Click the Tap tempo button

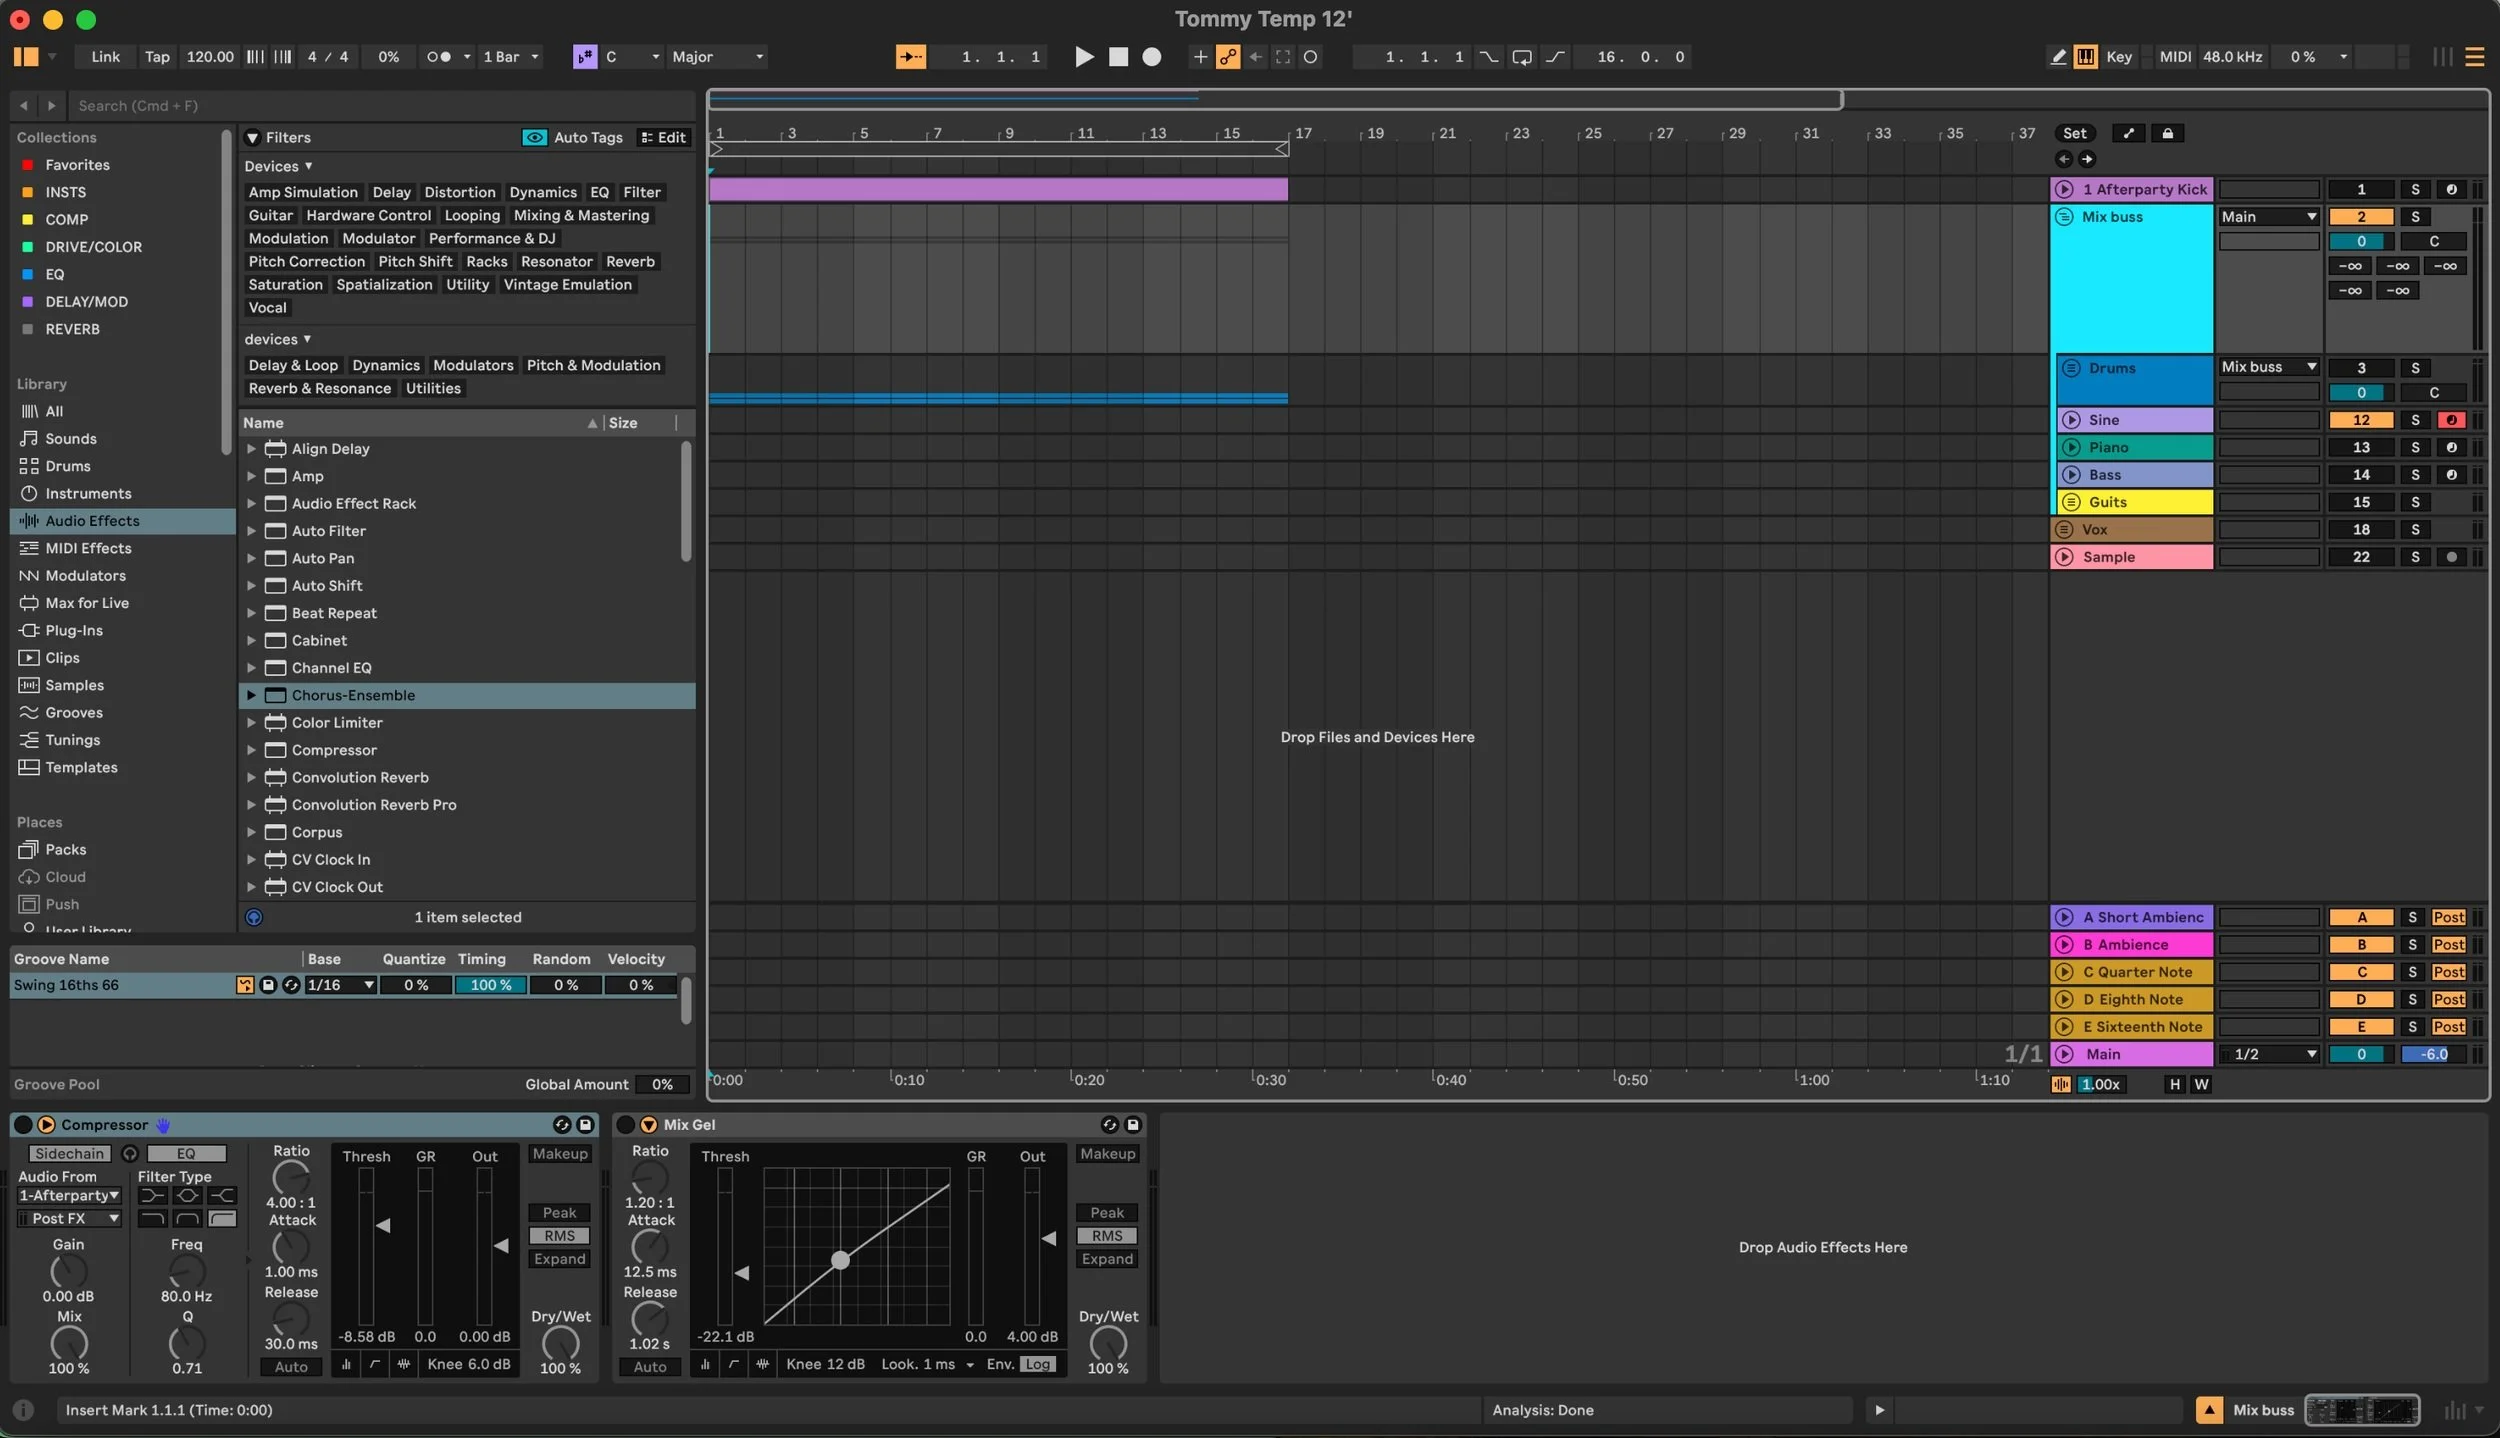(x=157, y=57)
